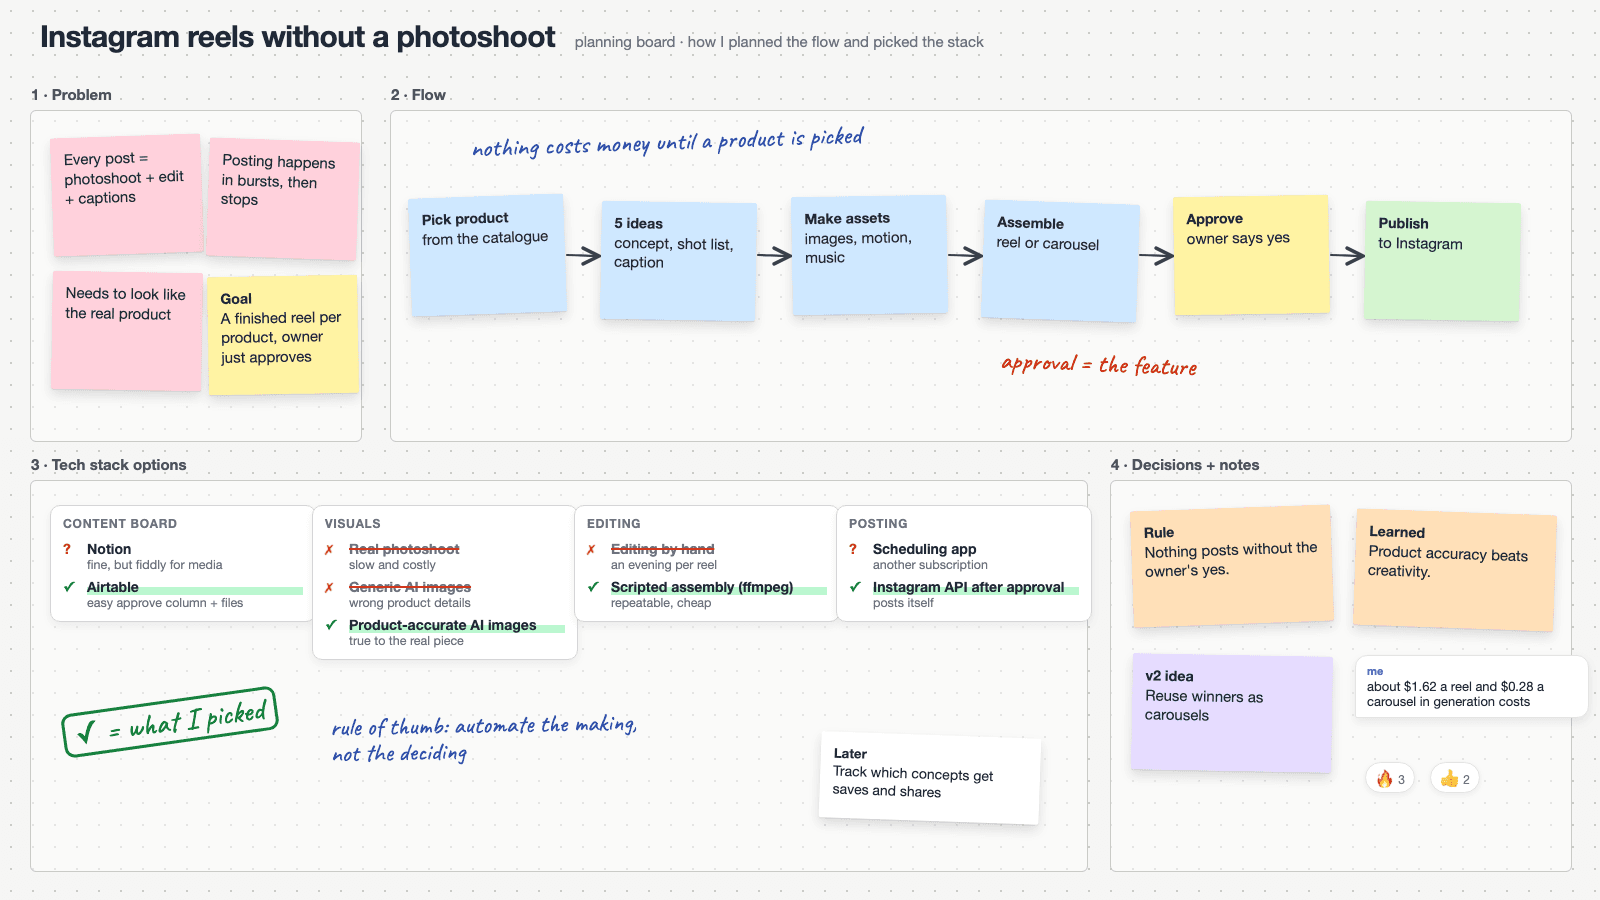Select the Make assets sticky note

pos(869,256)
